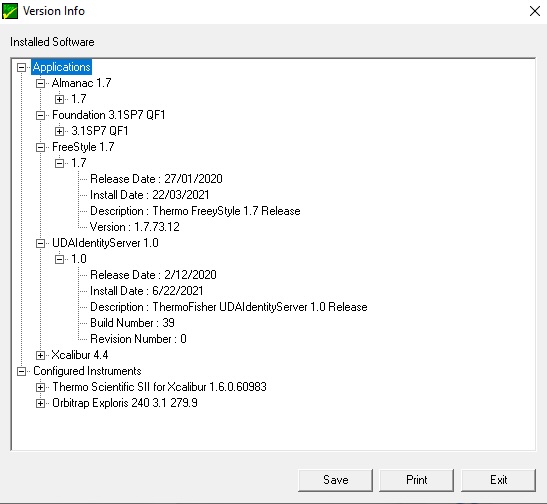
Task: Collapse the 1.0 node under UDAIdentityServer
Action: [59, 259]
